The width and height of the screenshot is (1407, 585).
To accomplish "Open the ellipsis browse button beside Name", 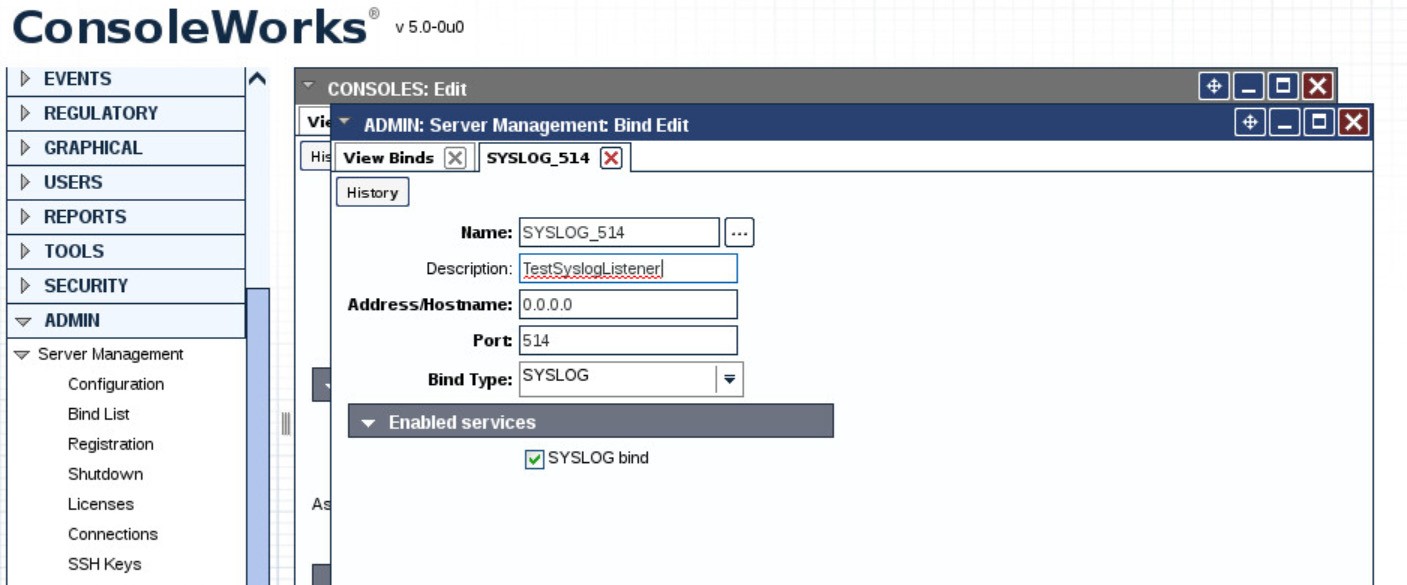I will [x=739, y=233].
